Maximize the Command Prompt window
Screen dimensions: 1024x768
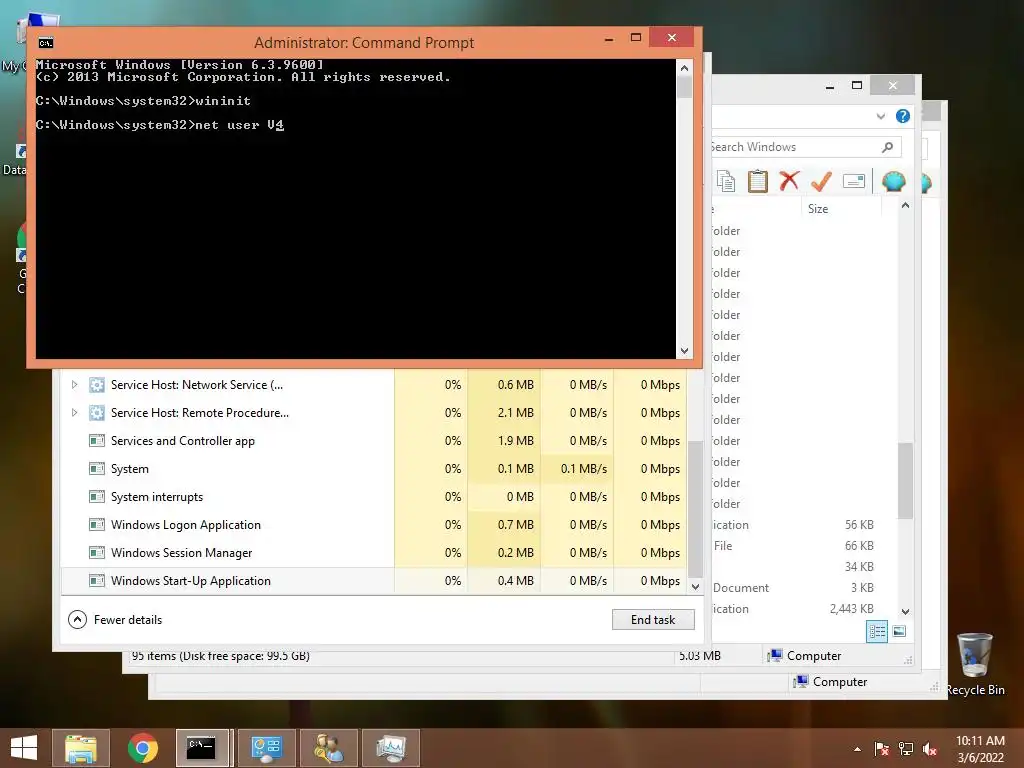tap(635, 38)
